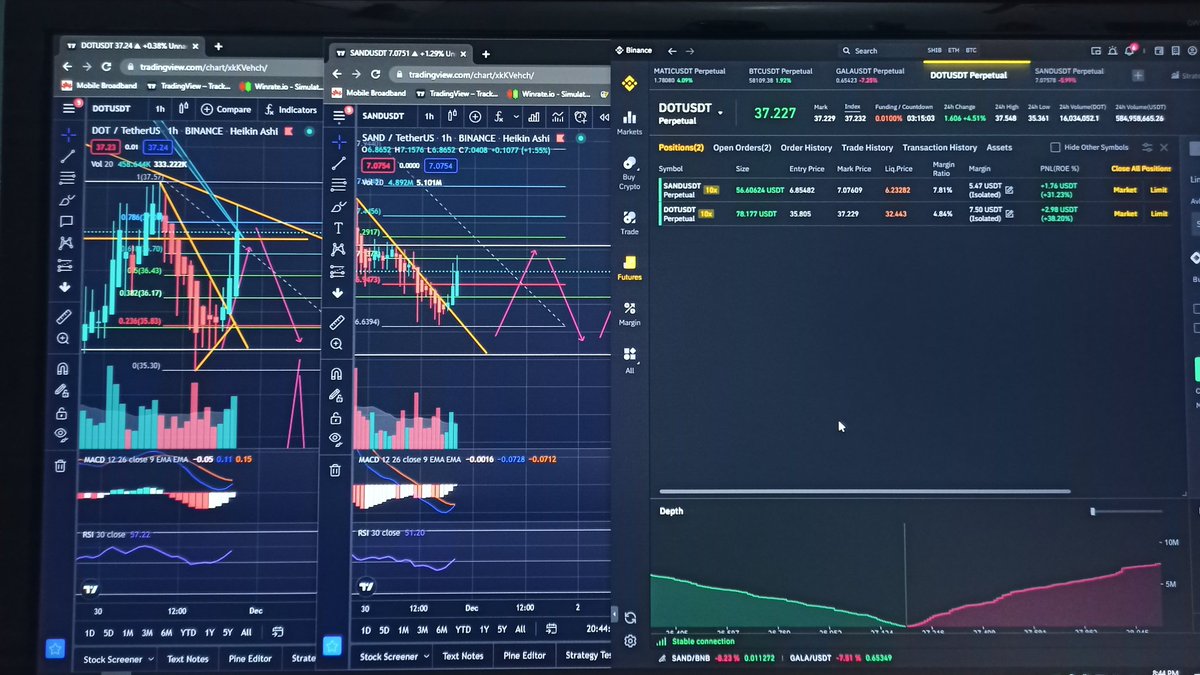Open pattern tools in DOT chart sidebar
The width and height of the screenshot is (1200, 675).
tap(67, 243)
